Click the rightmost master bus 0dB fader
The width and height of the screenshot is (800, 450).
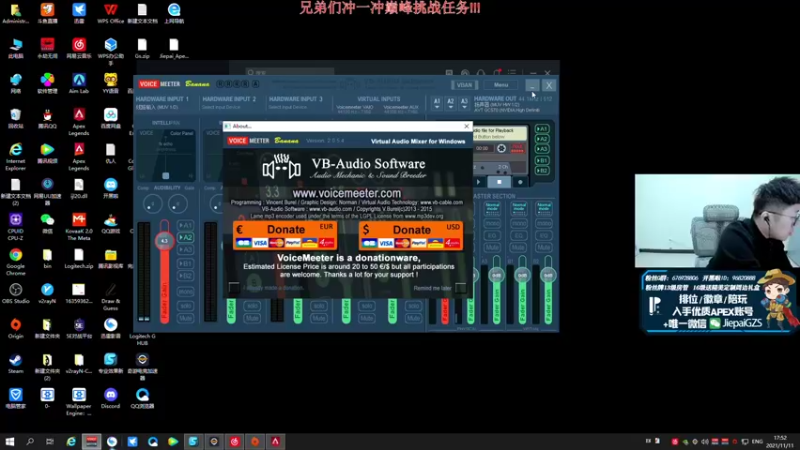[548, 276]
